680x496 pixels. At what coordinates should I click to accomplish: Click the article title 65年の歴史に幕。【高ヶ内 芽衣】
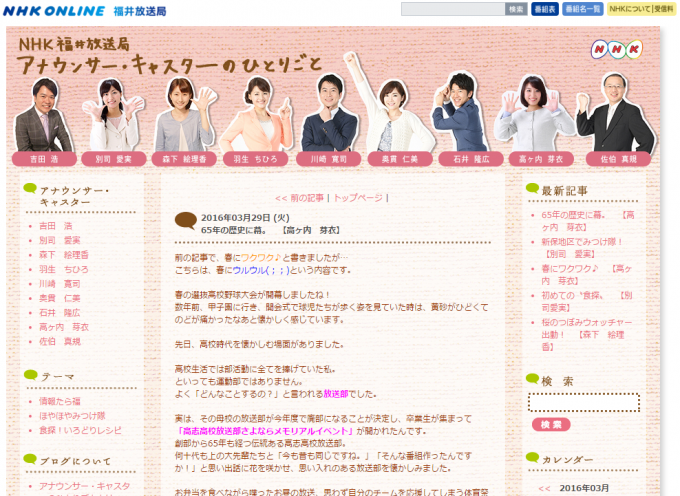(x=270, y=230)
